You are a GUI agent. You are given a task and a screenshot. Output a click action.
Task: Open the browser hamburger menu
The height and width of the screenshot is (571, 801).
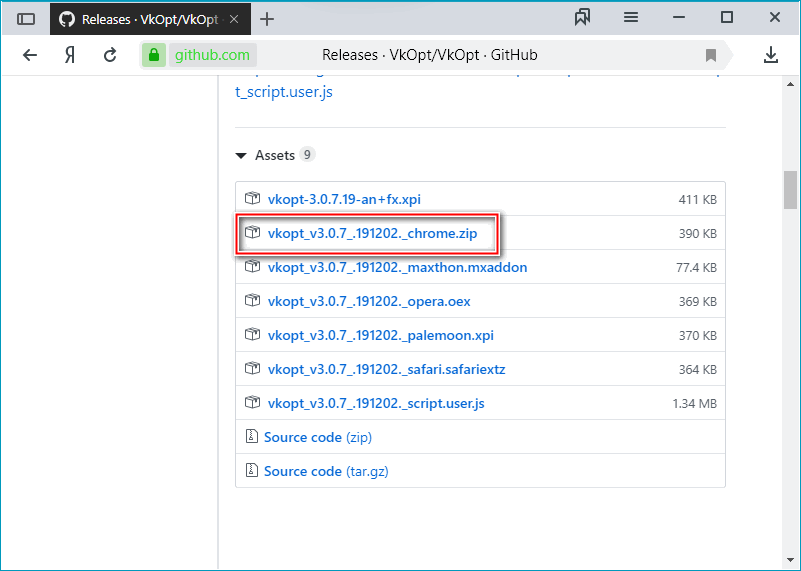pos(631,18)
